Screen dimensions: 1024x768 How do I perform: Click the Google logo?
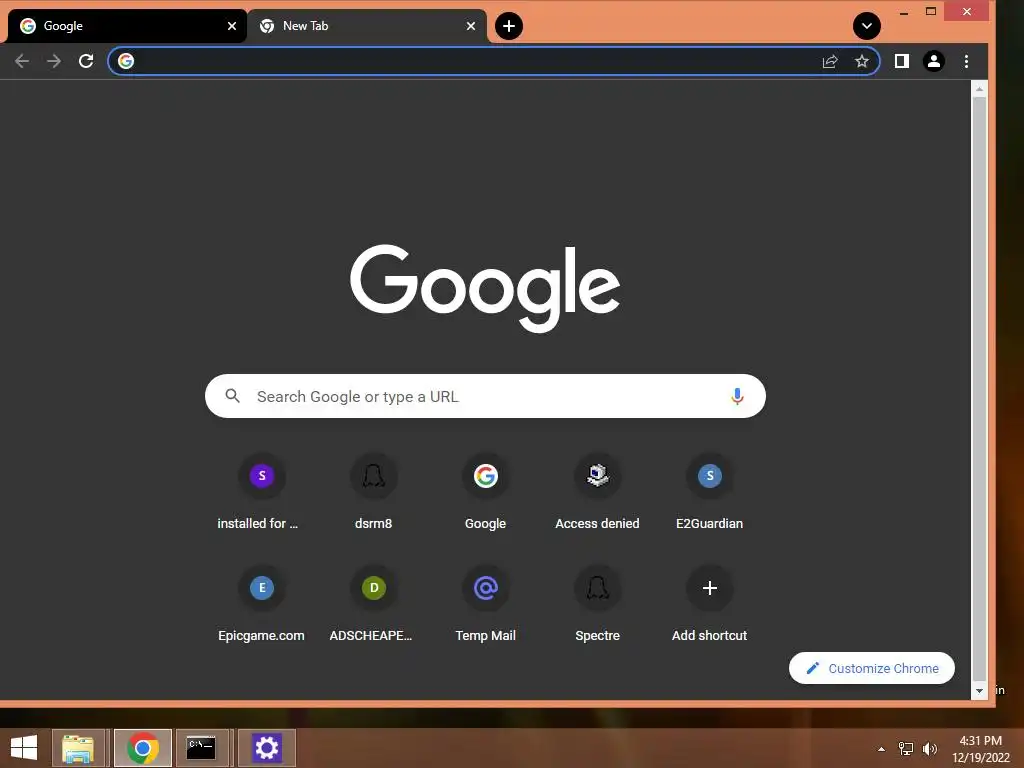click(485, 288)
